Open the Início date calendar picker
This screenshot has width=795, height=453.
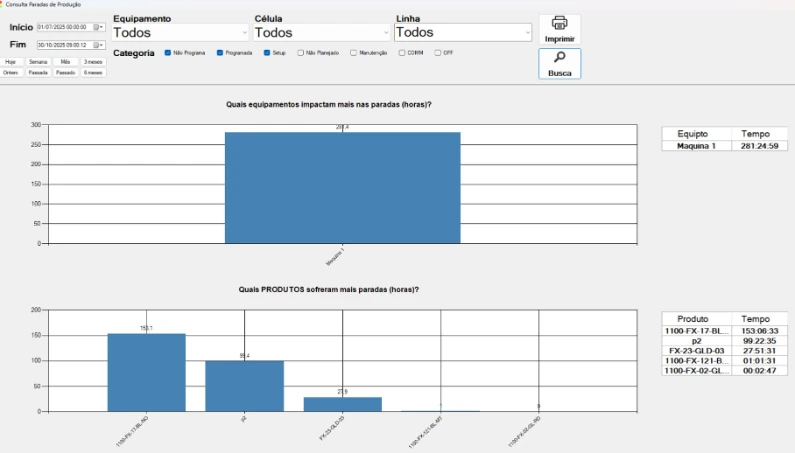coord(98,27)
